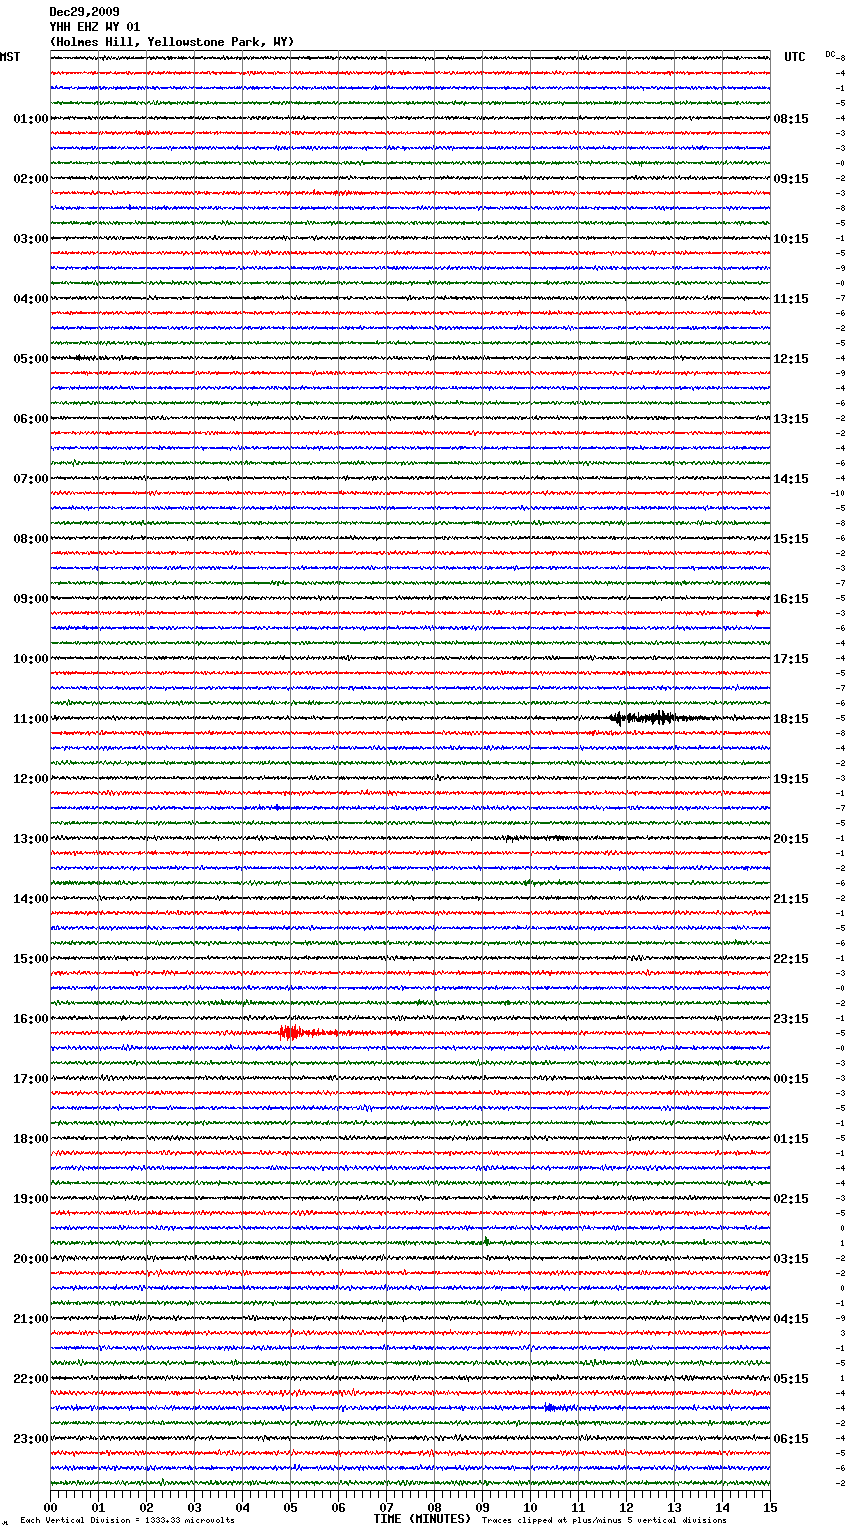The image size is (850, 1534).
Task: Select the 07:00 MST hour label
Action: point(30,479)
